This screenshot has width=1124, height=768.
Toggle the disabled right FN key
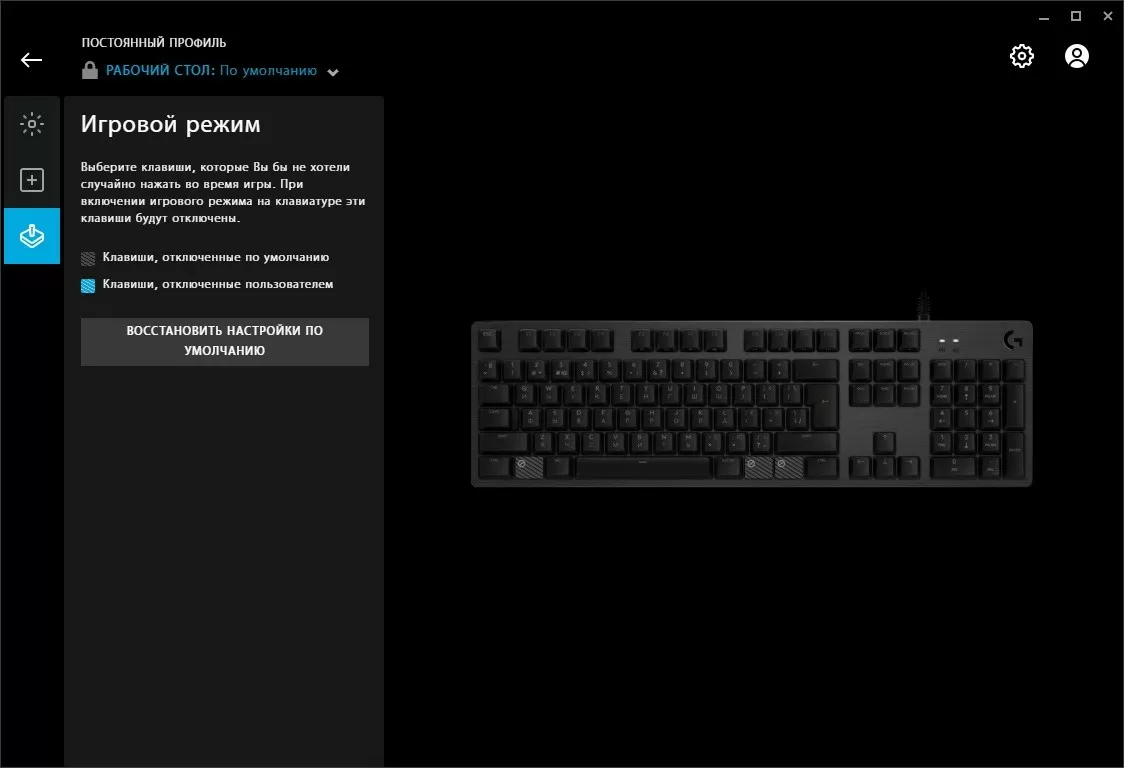click(758, 467)
